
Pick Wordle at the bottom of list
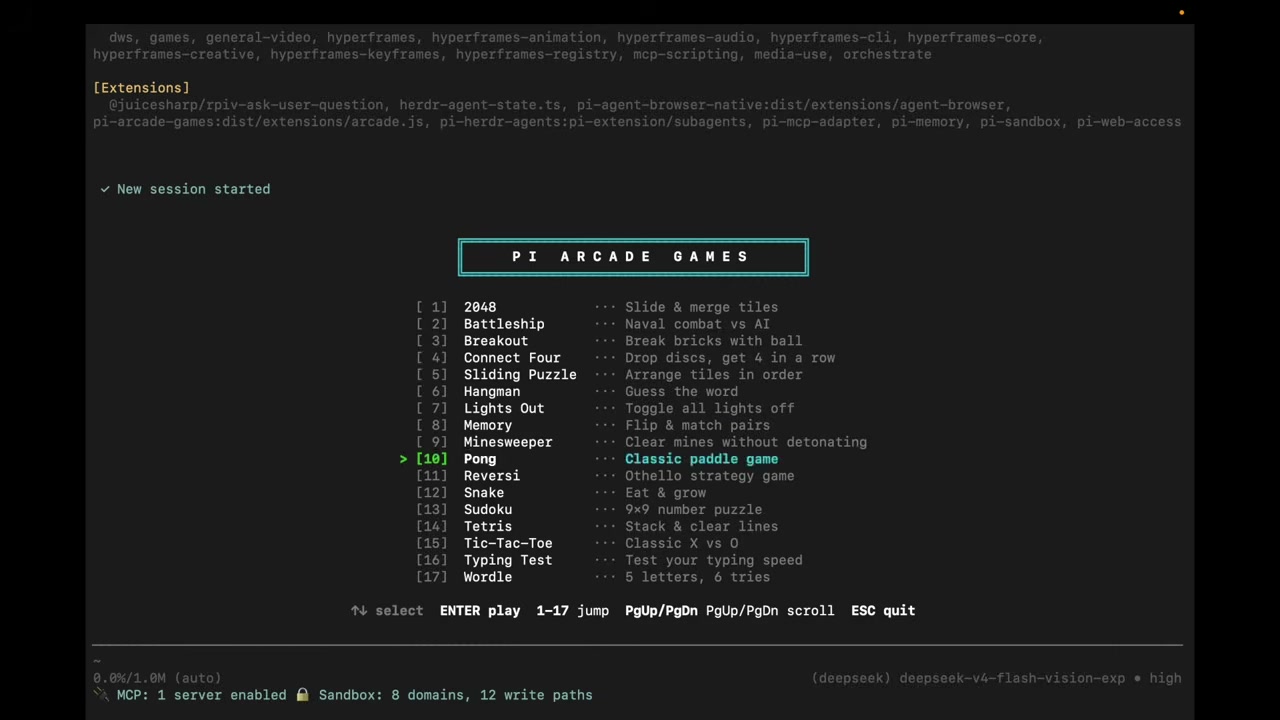pyautogui.click(x=593, y=577)
